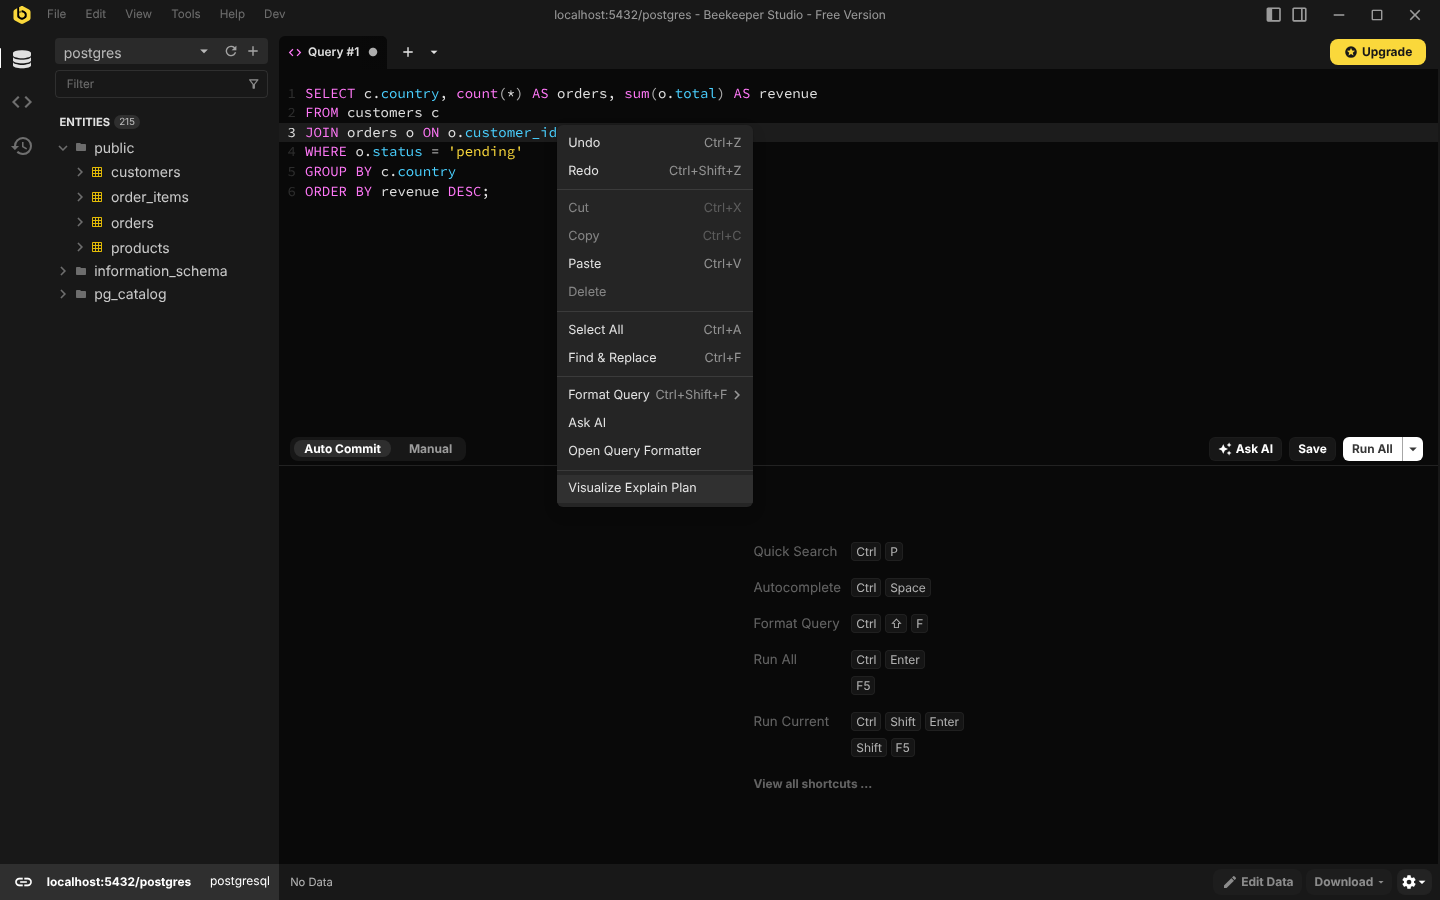Expand the information_schema folder
Screen dimensions: 1440x900
tap(63, 271)
